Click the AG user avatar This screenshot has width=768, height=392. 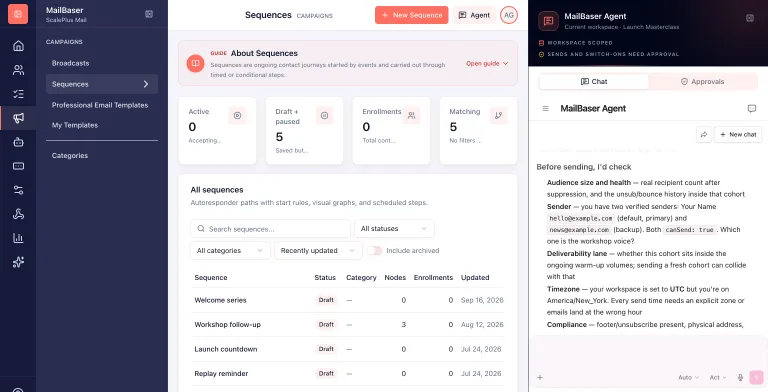click(509, 15)
